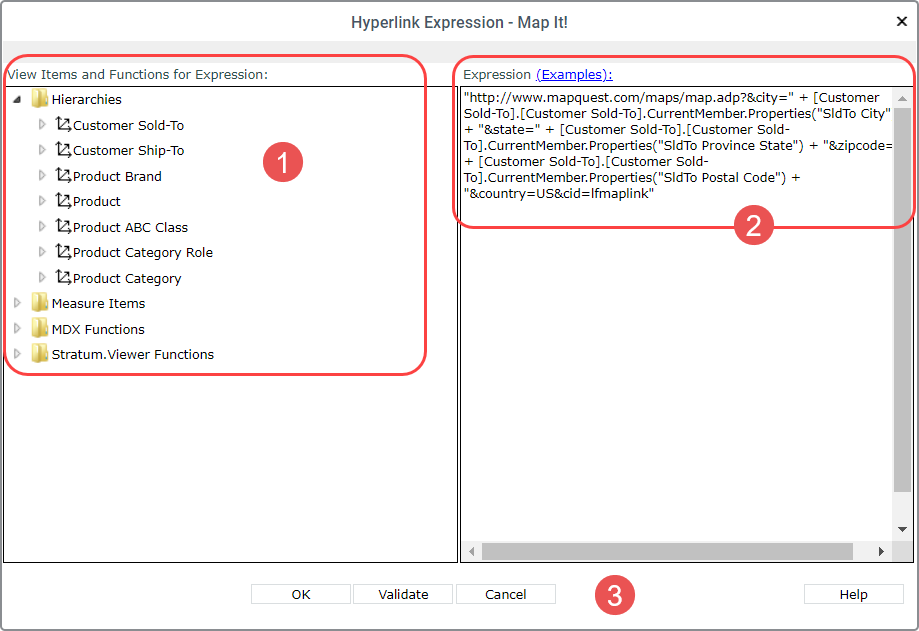Select Product Brand label in tree
This screenshot has height=631, width=919.
tap(117, 176)
